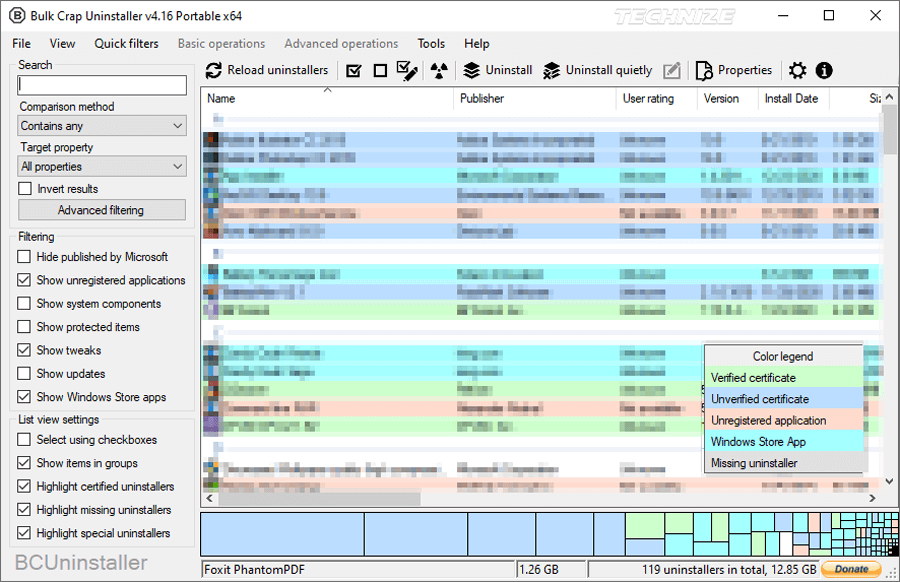Open the Tools menu
The height and width of the screenshot is (582, 900).
point(431,44)
